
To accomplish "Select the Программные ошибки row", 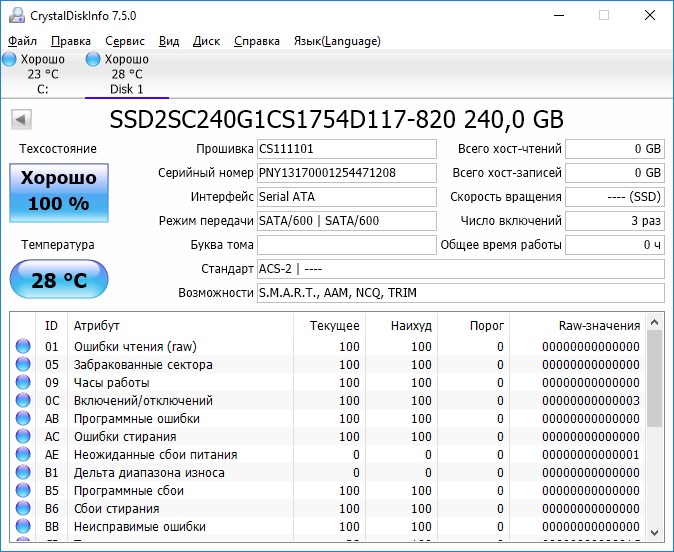I will [x=328, y=418].
